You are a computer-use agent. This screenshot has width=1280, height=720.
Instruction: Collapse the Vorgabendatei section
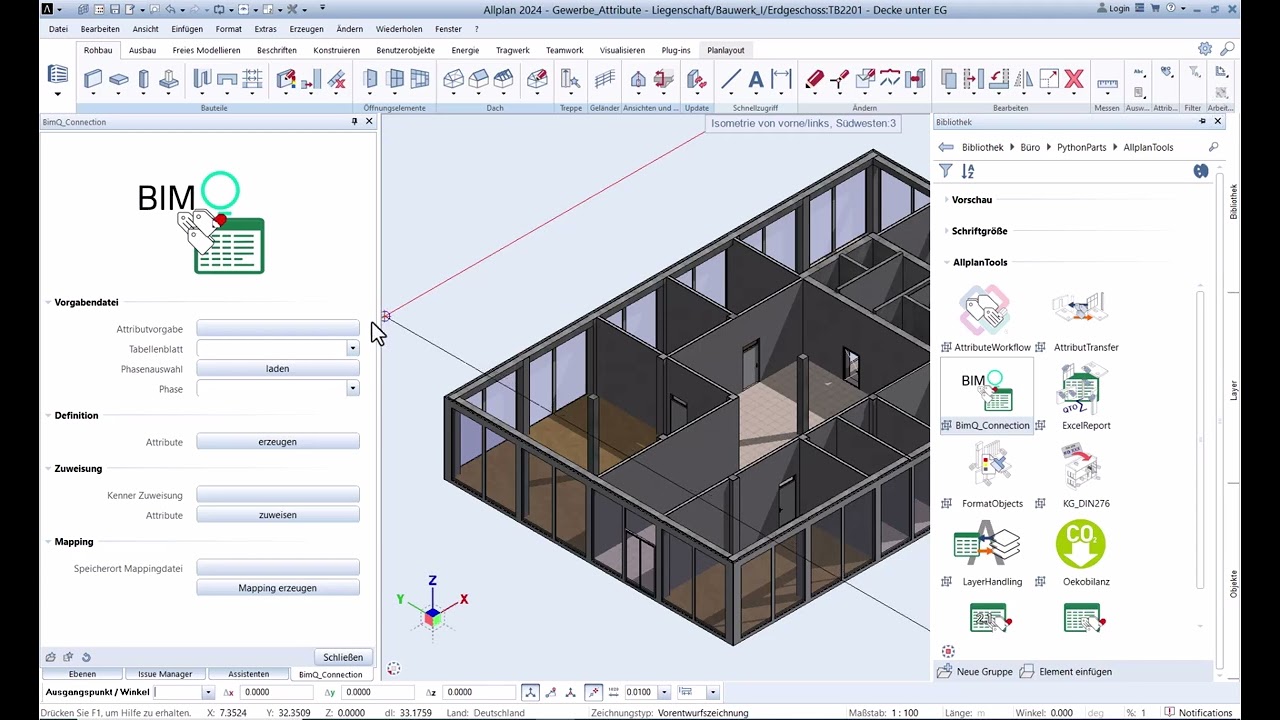pos(48,302)
